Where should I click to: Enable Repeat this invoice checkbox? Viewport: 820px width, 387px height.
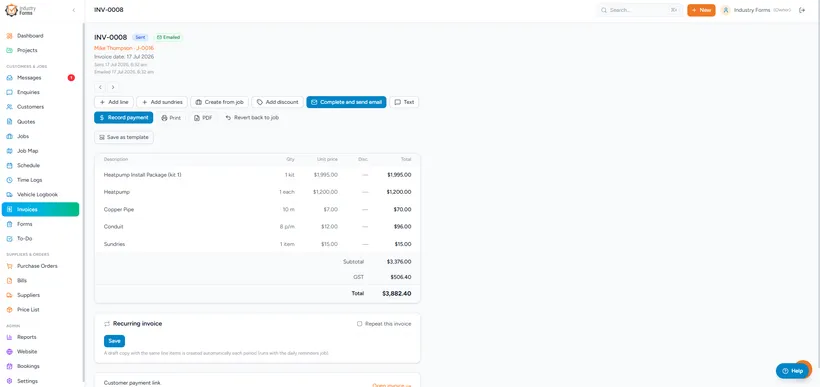359,324
